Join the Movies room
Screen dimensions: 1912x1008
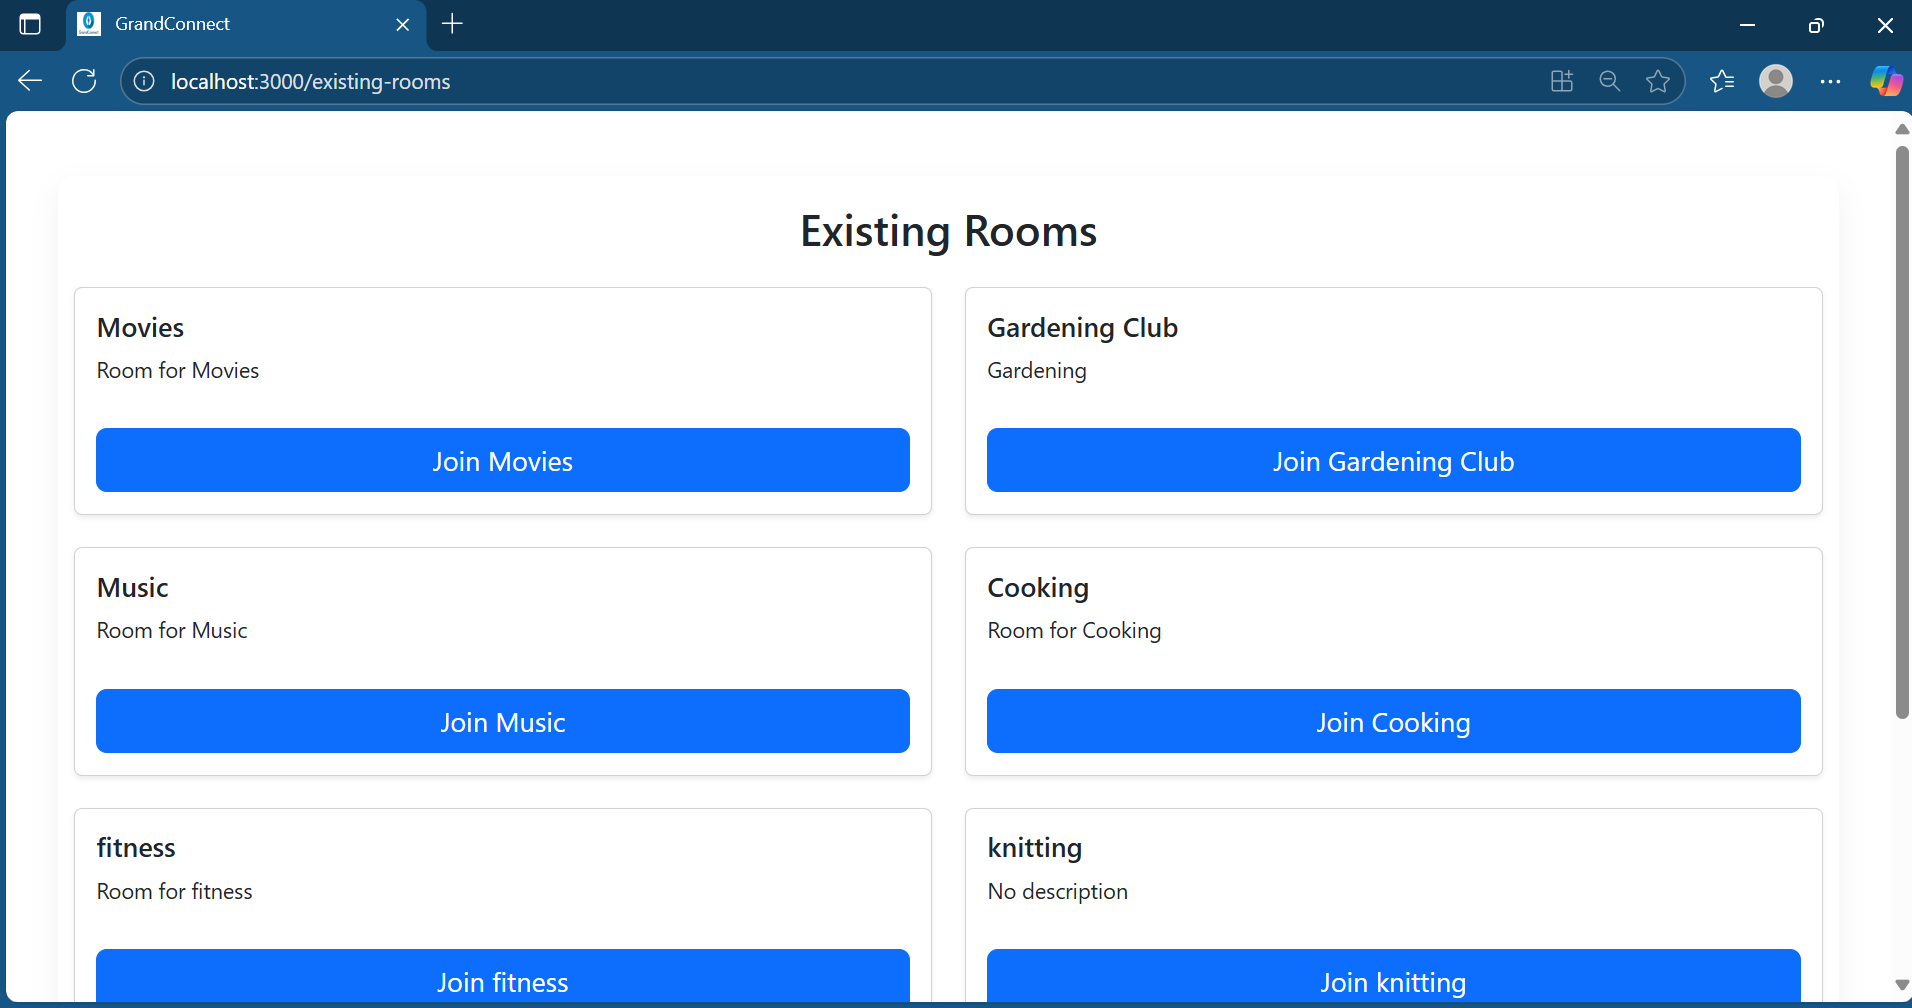(503, 460)
